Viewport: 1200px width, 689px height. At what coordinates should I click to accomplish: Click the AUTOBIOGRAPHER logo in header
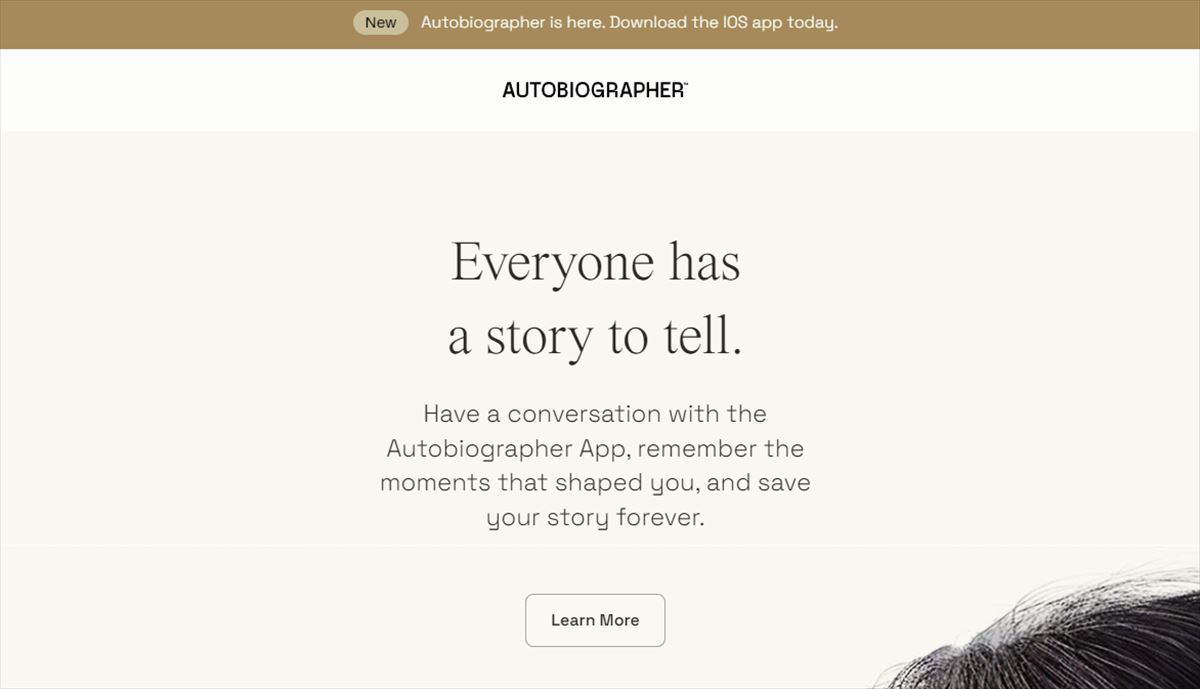point(594,90)
